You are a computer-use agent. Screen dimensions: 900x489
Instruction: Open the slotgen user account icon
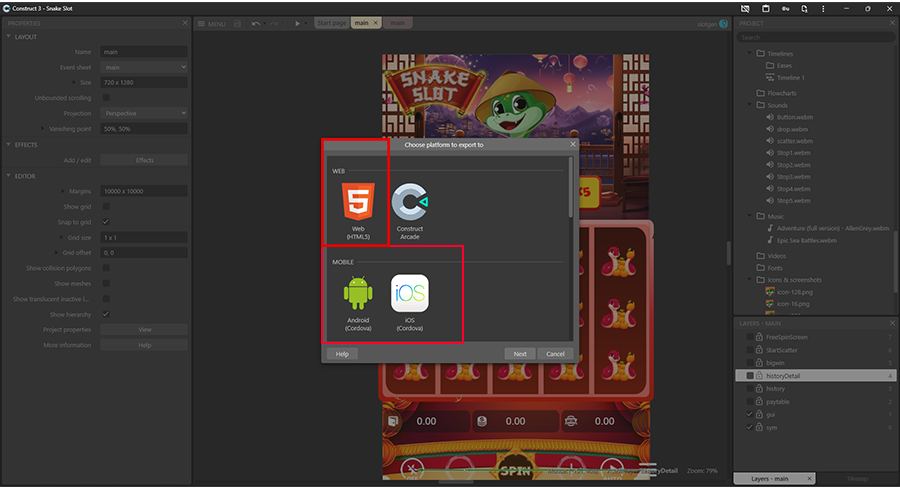723,24
